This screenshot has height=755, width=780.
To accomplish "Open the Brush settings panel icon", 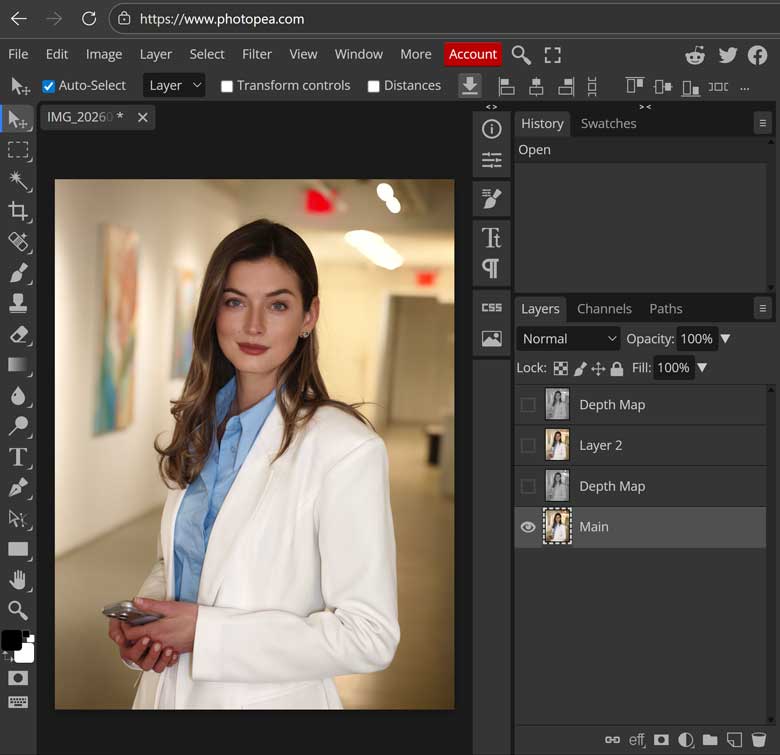I will pos(491,198).
